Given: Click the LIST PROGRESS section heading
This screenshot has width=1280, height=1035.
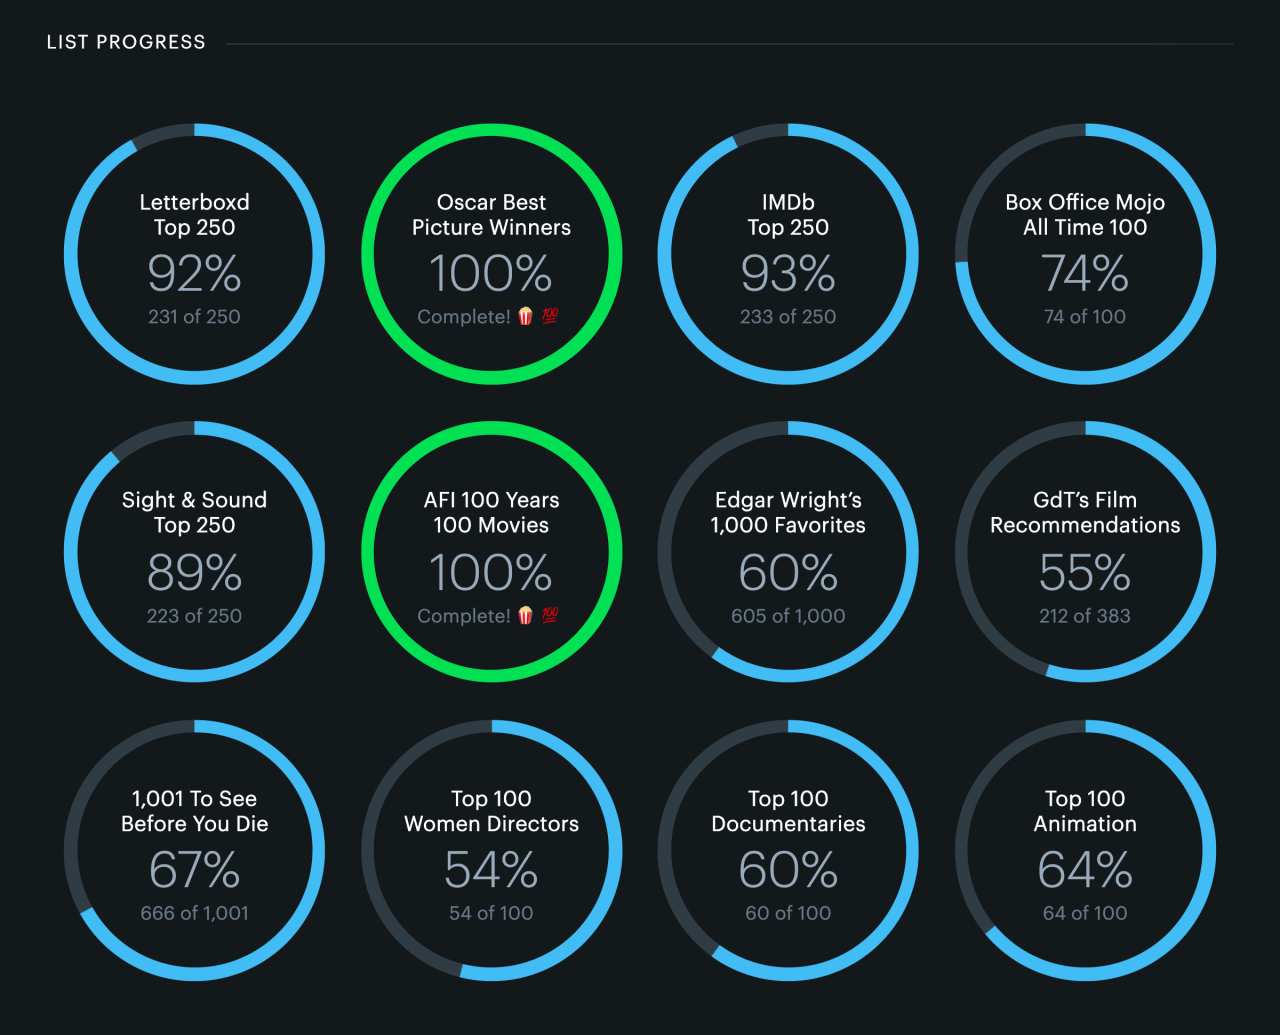Looking at the screenshot, I should click(x=126, y=42).
